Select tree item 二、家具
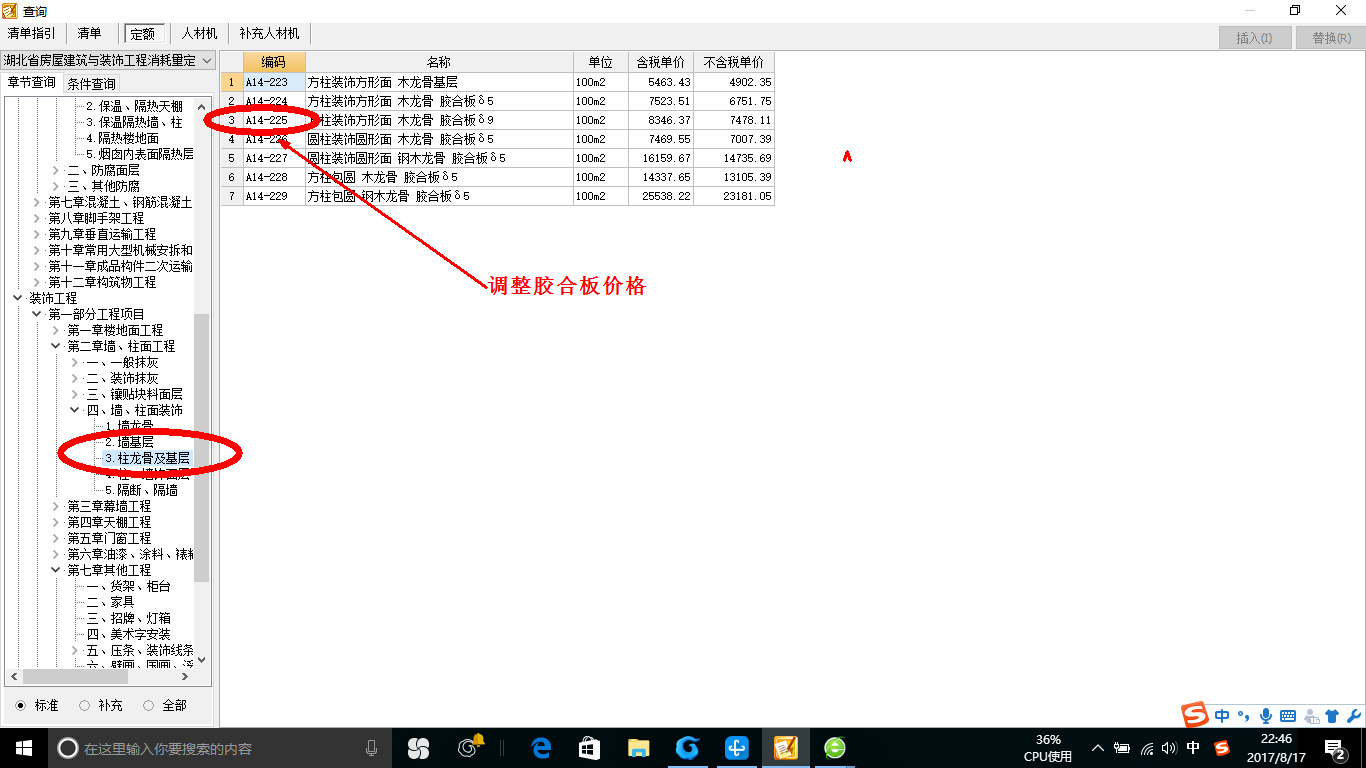This screenshot has height=768, width=1366. pyautogui.click(x=110, y=602)
